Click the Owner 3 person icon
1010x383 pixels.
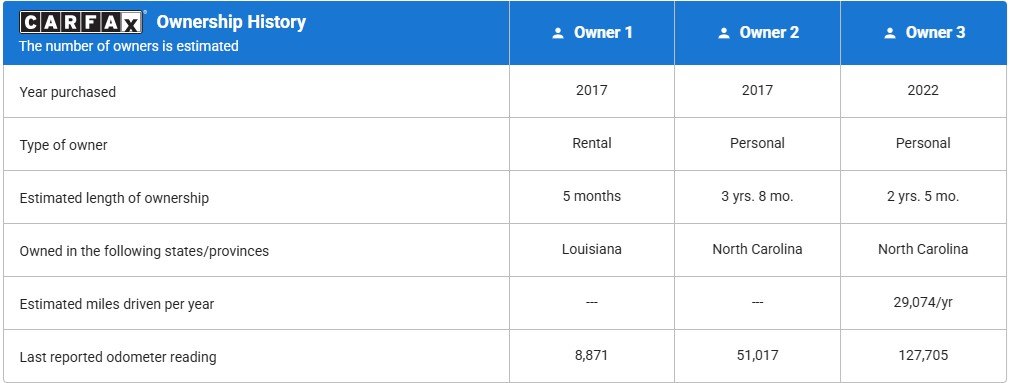[x=890, y=33]
